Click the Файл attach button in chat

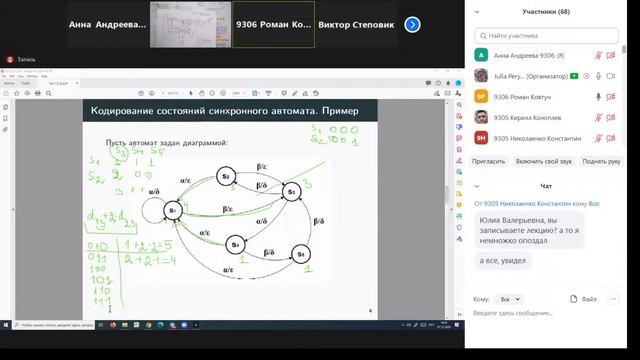(x=583, y=299)
